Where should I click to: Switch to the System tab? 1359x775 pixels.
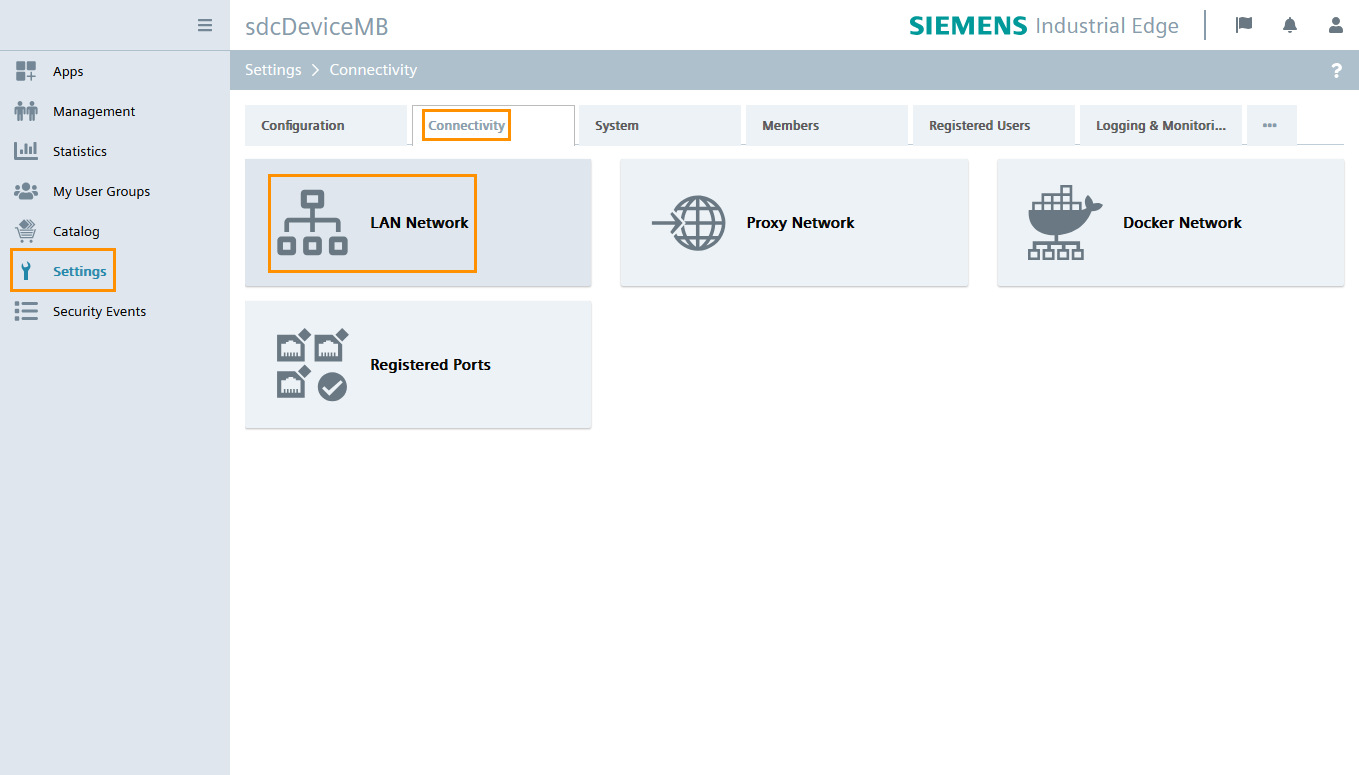[x=617, y=126]
